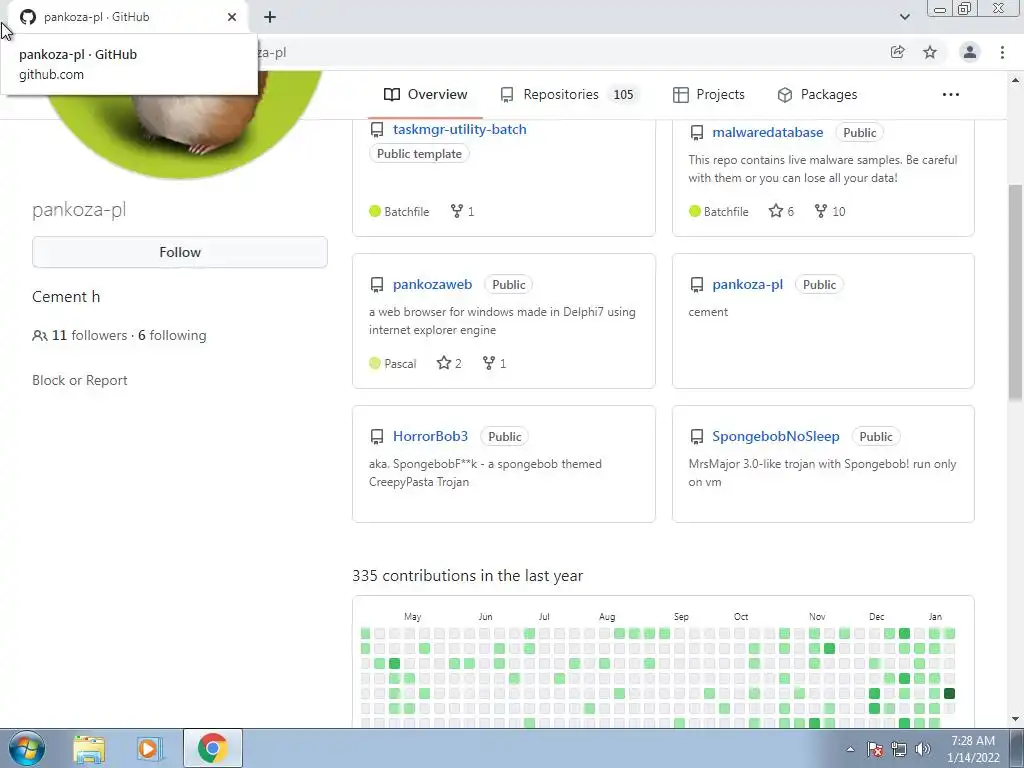Open Chrome's three-dot menu
This screenshot has width=1024, height=768.
point(1002,52)
